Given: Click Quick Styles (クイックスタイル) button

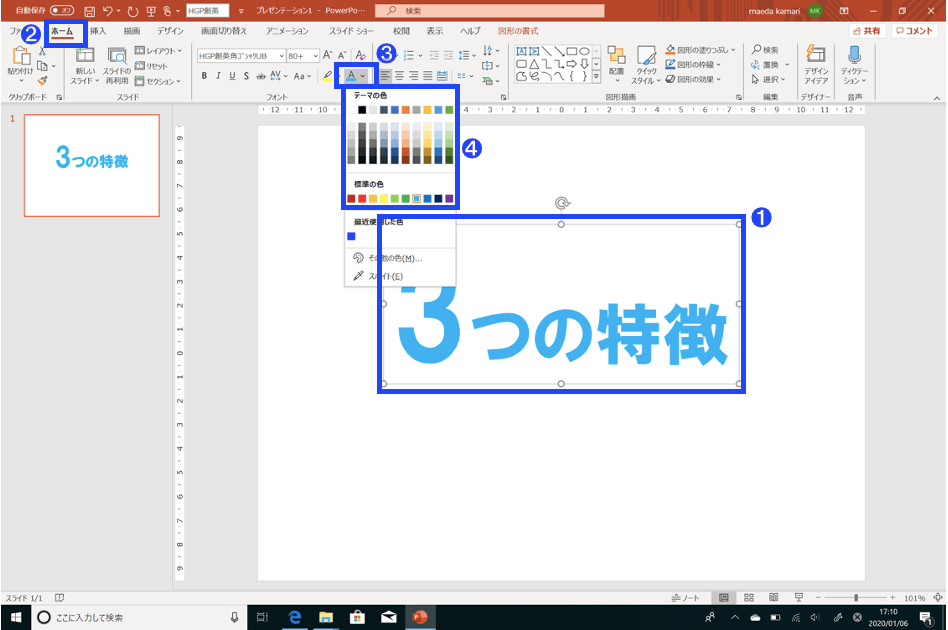Looking at the screenshot, I should [646, 65].
